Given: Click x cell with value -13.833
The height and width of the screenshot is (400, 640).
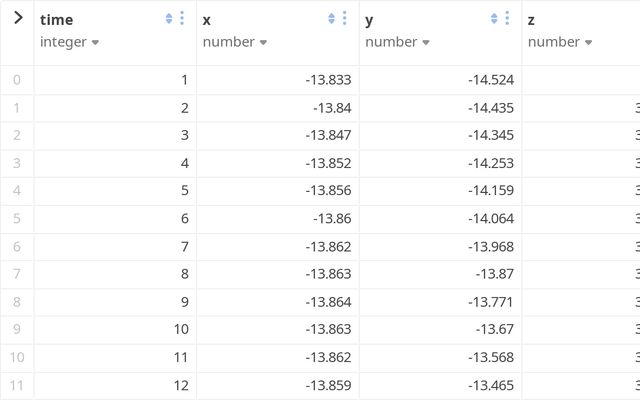Looking at the screenshot, I should (x=328, y=80).
